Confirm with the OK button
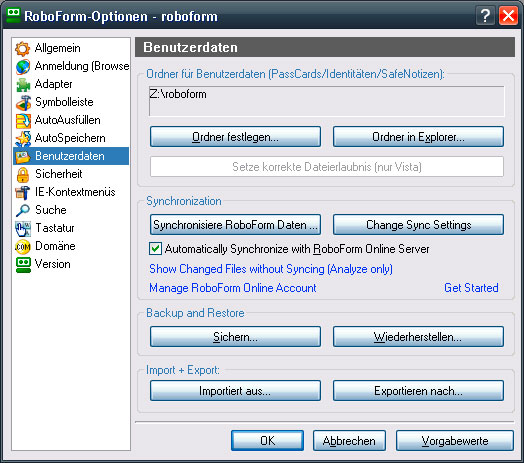Viewport: 524px width, 463px height. pos(267,441)
